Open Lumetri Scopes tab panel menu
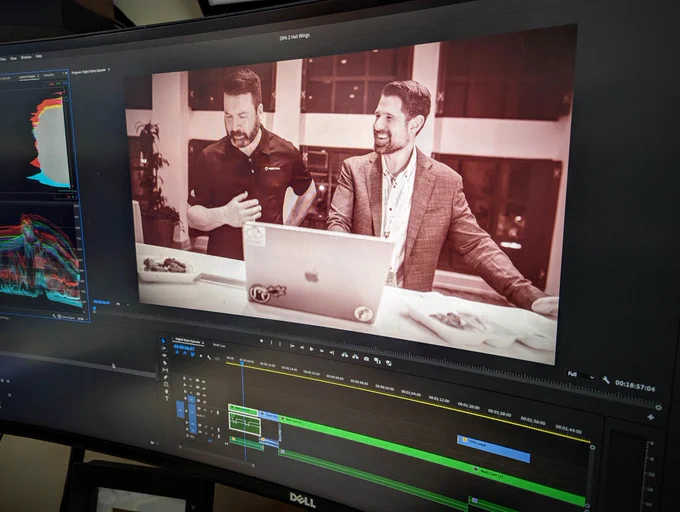This screenshot has width=680, height=512. click(x=38, y=76)
